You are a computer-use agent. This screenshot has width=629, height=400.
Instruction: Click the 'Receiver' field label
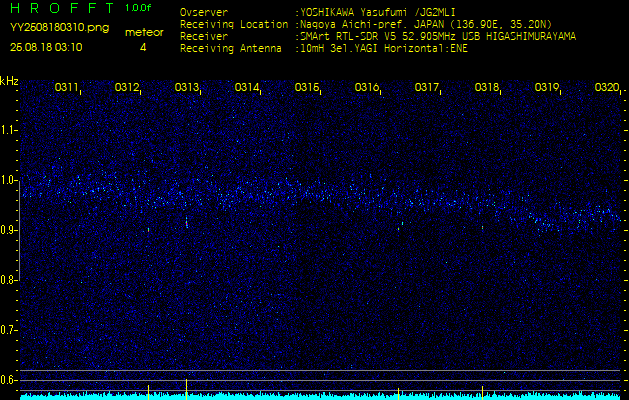[x=204, y=37]
